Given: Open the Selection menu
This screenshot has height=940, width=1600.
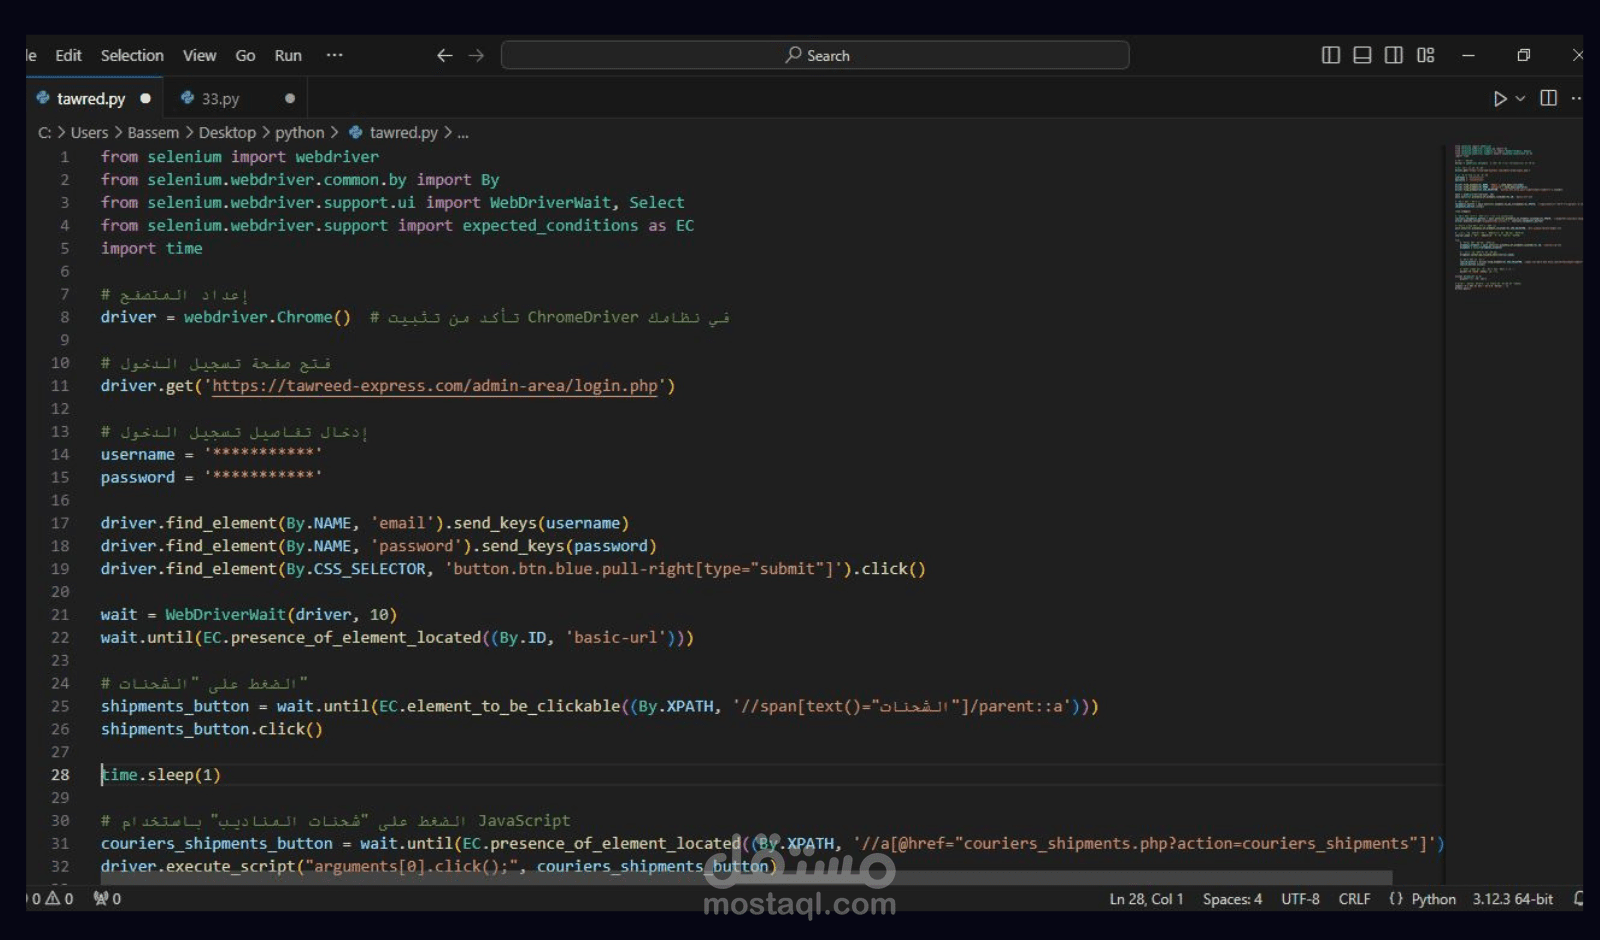Looking at the screenshot, I should pos(132,55).
